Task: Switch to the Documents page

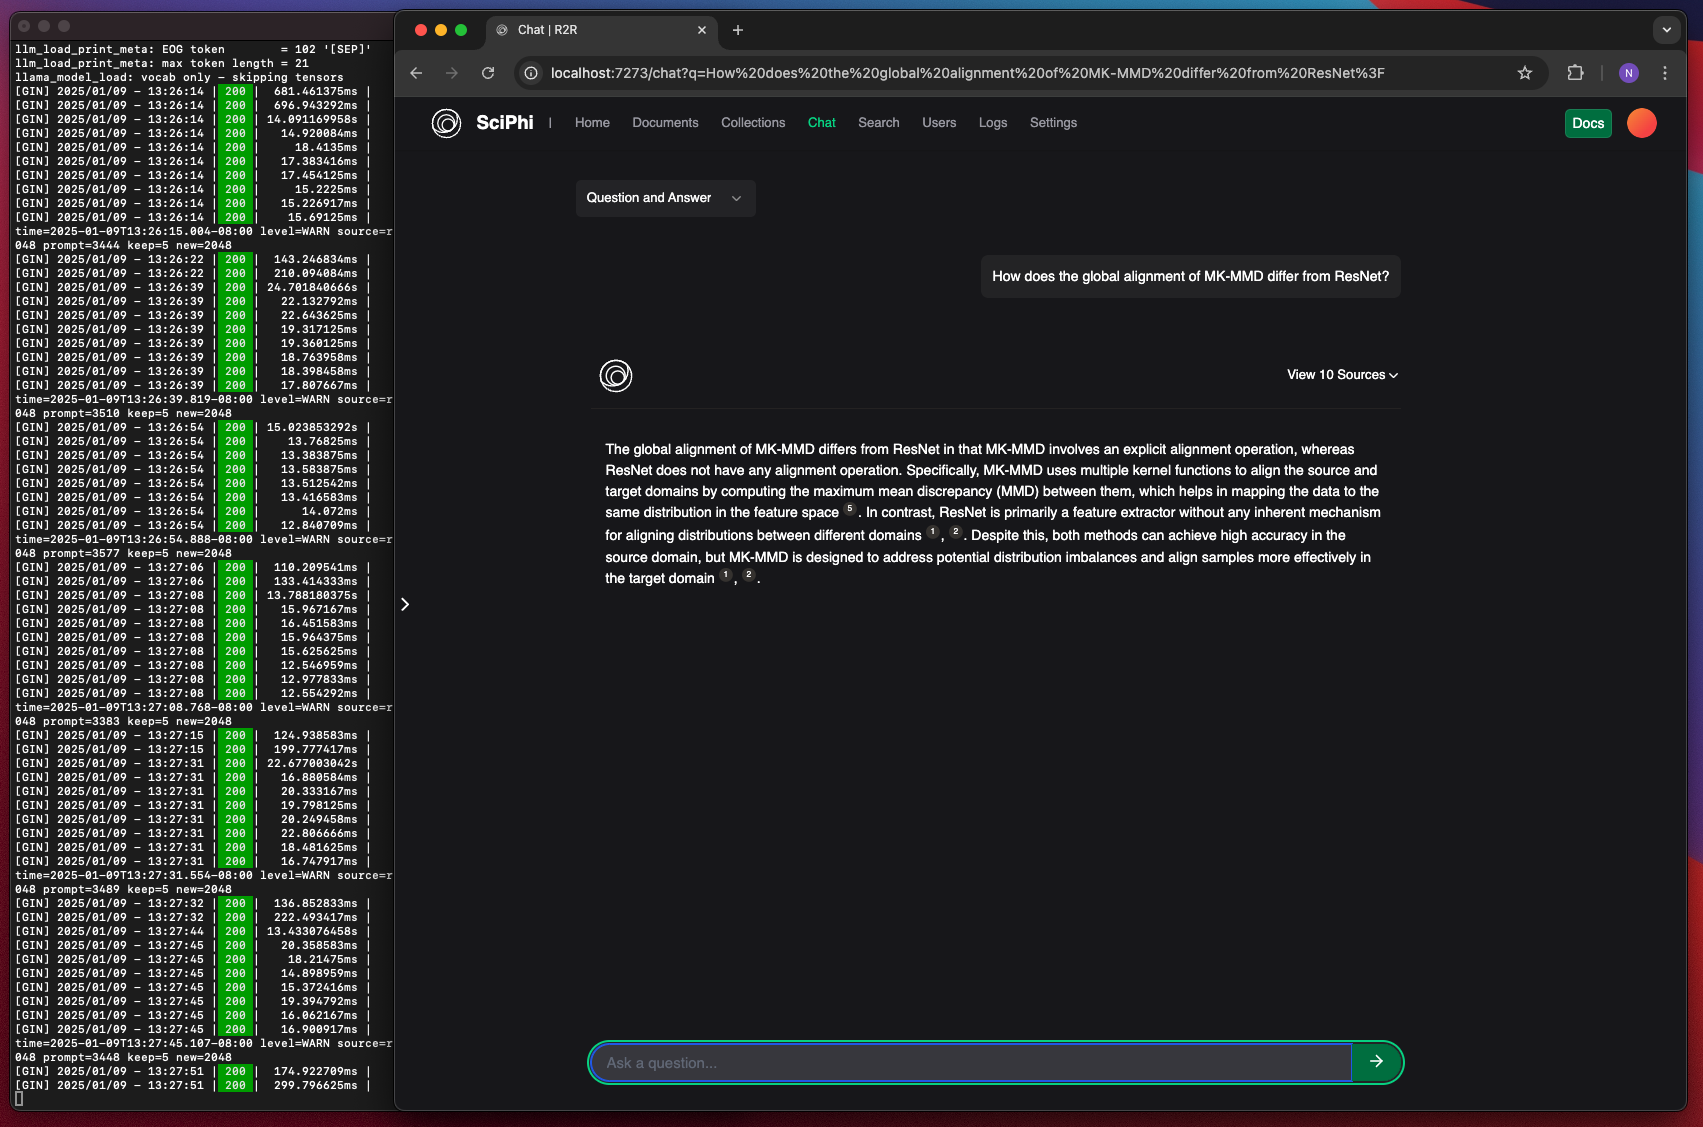Action: tap(665, 123)
